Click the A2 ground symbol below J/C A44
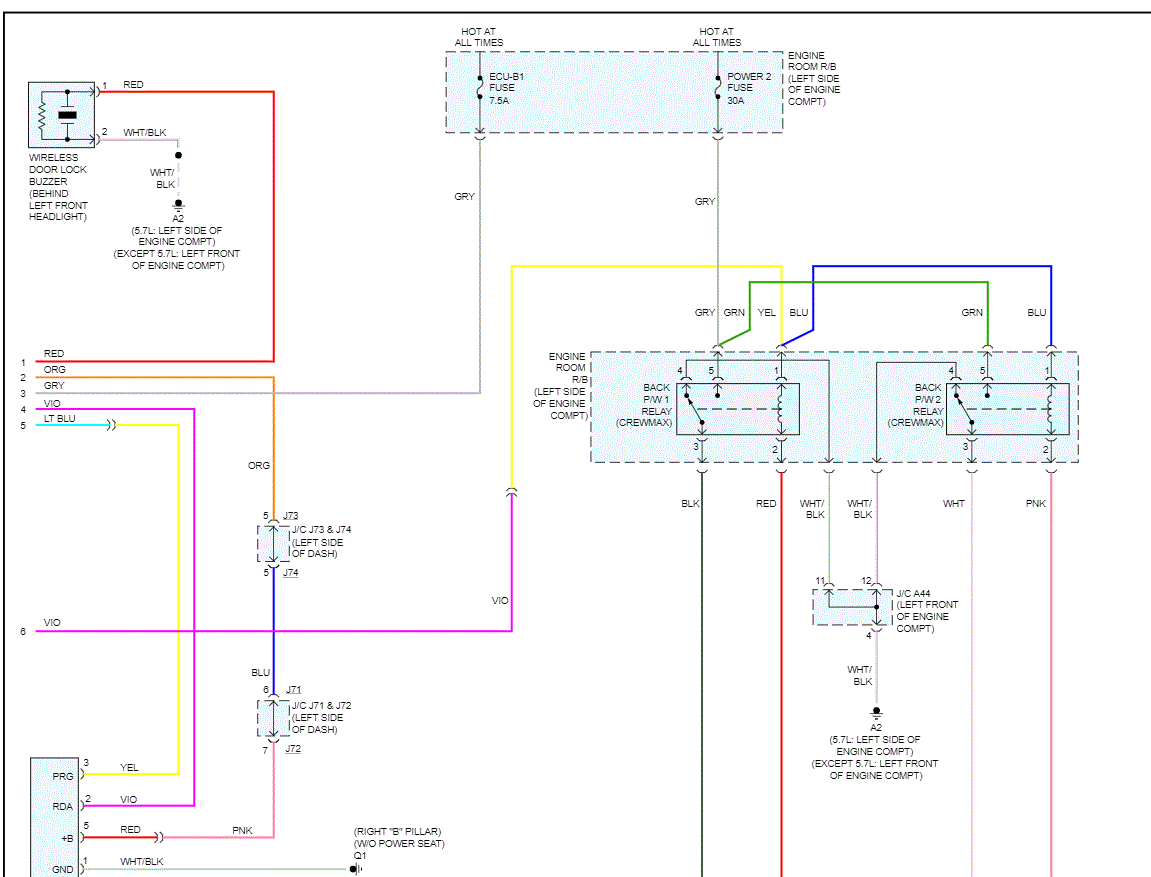The width and height of the screenshot is (1151, 877). click(876, 714)
